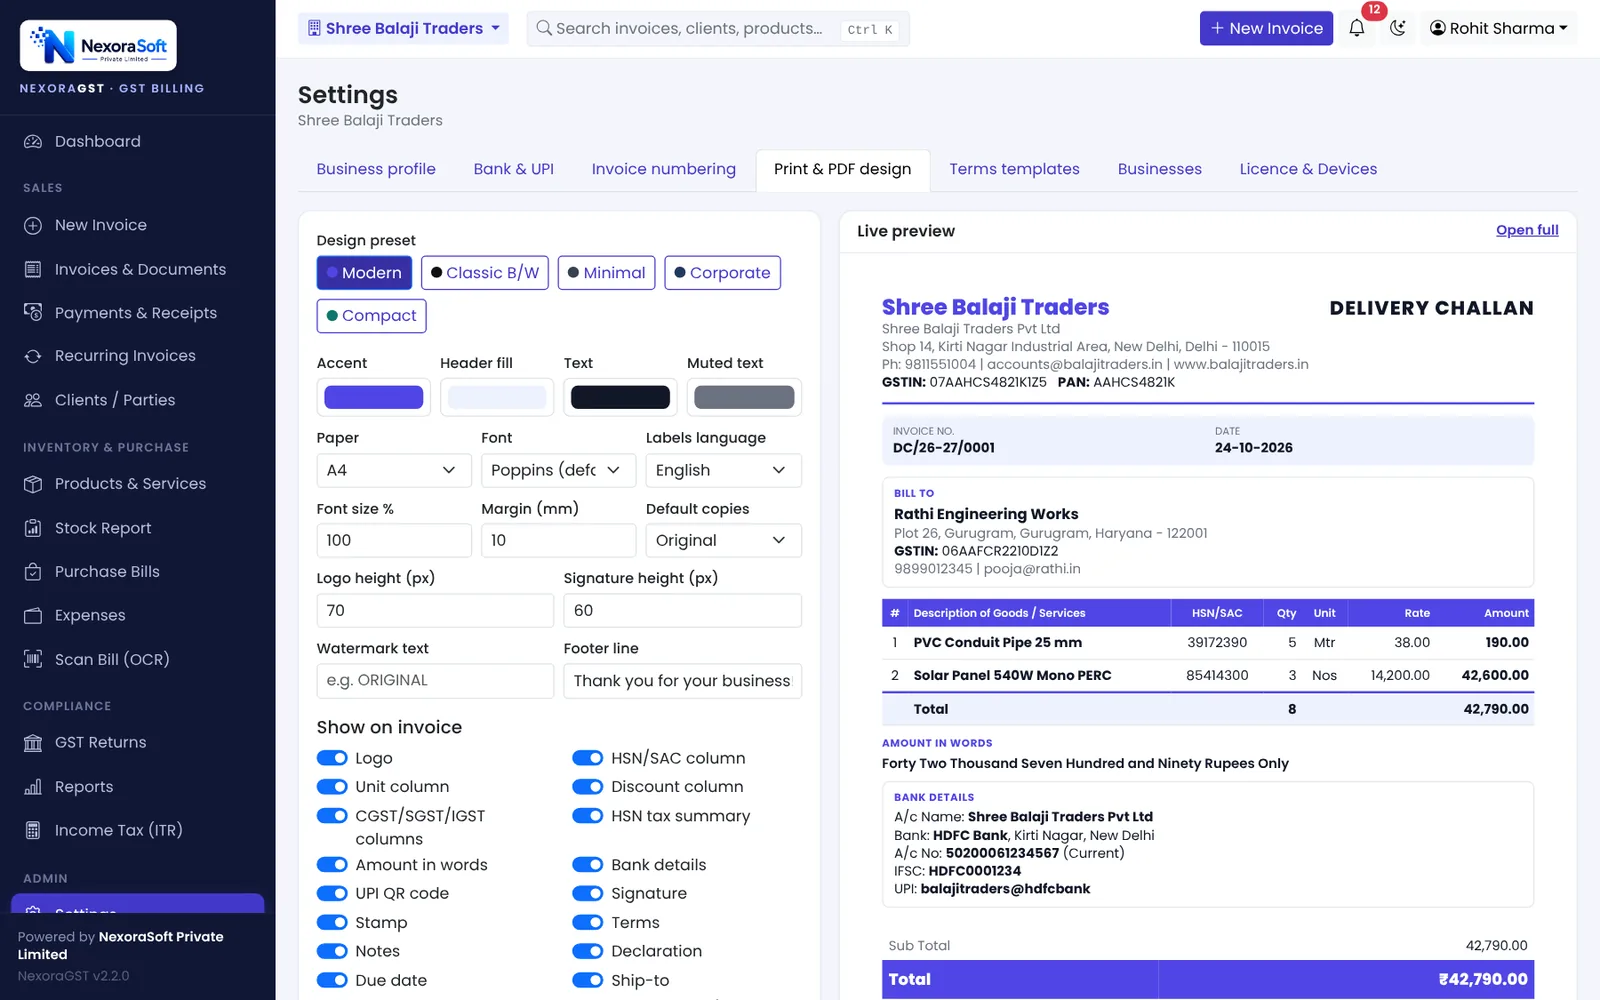Disable the HSN/SAC column switch
The width and height of the screenshot is (1600, 1000).
click(x=588, y=758)
